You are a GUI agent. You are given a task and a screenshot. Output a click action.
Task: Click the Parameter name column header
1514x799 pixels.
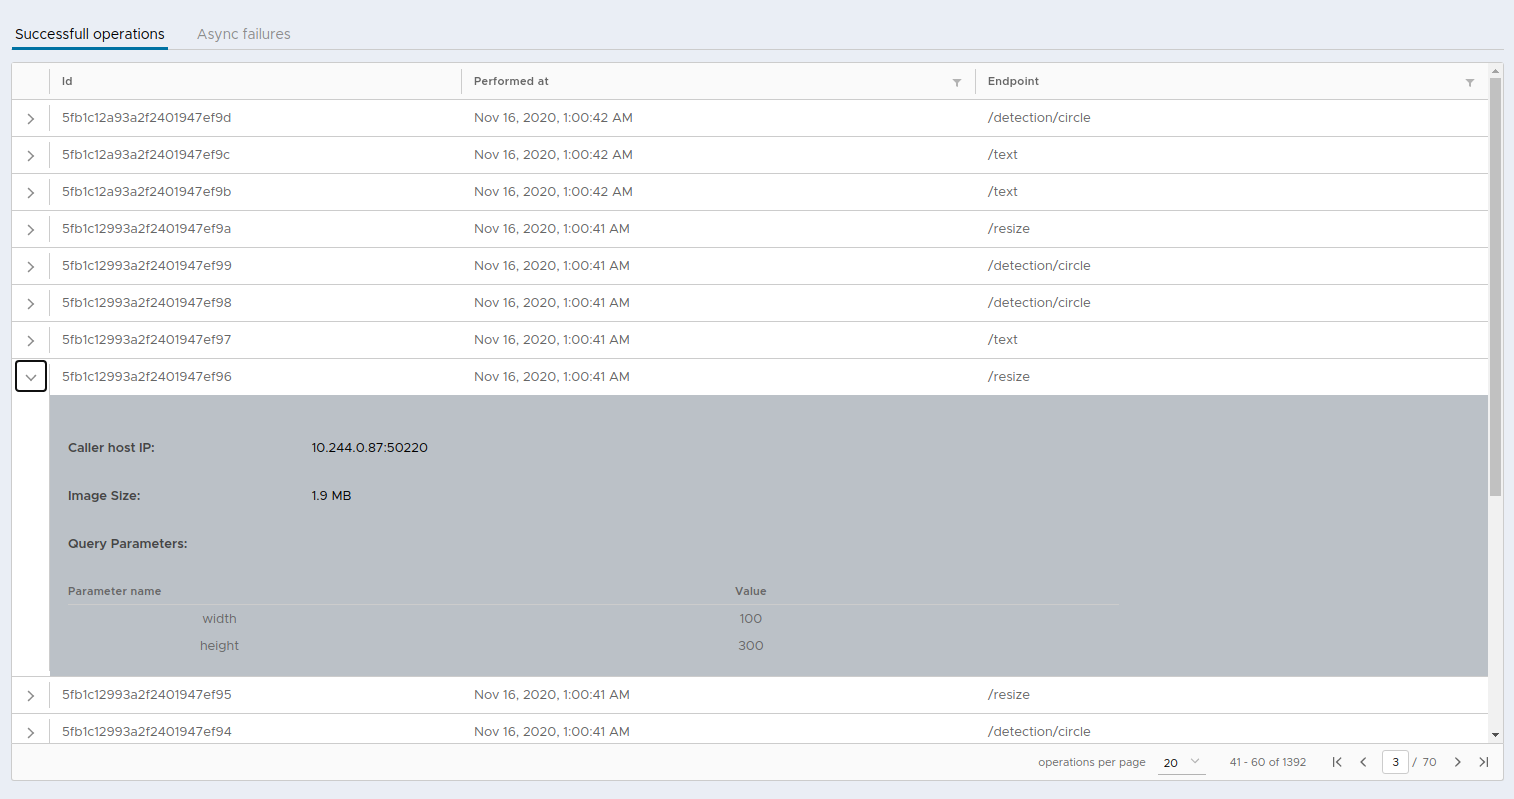coord(114,592)
